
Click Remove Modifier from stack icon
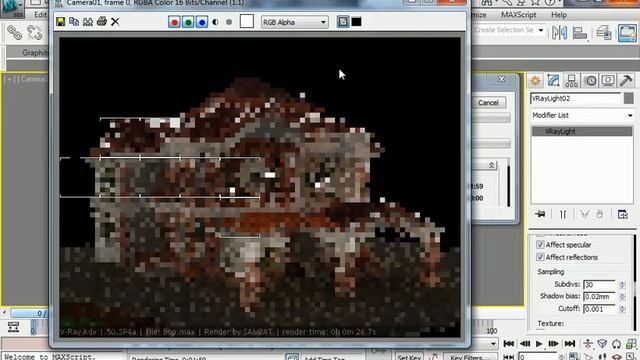599,214
